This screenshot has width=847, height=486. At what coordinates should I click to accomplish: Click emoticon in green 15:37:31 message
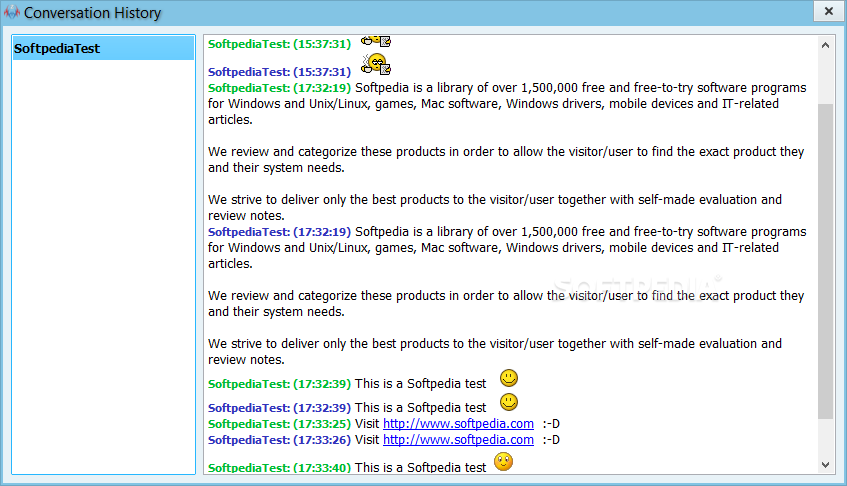coord(376,41)
